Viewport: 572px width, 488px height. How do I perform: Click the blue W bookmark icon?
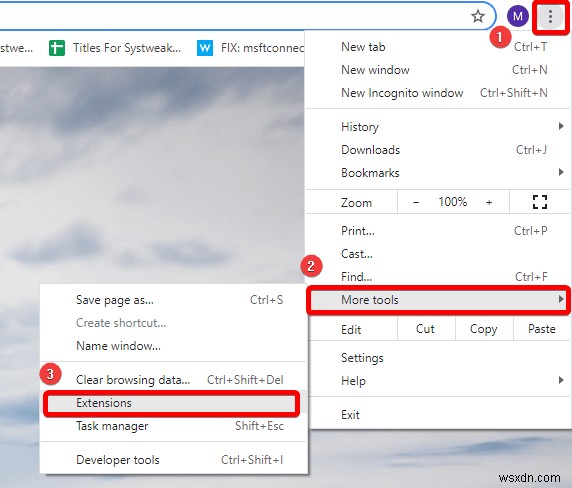[205, 48]
